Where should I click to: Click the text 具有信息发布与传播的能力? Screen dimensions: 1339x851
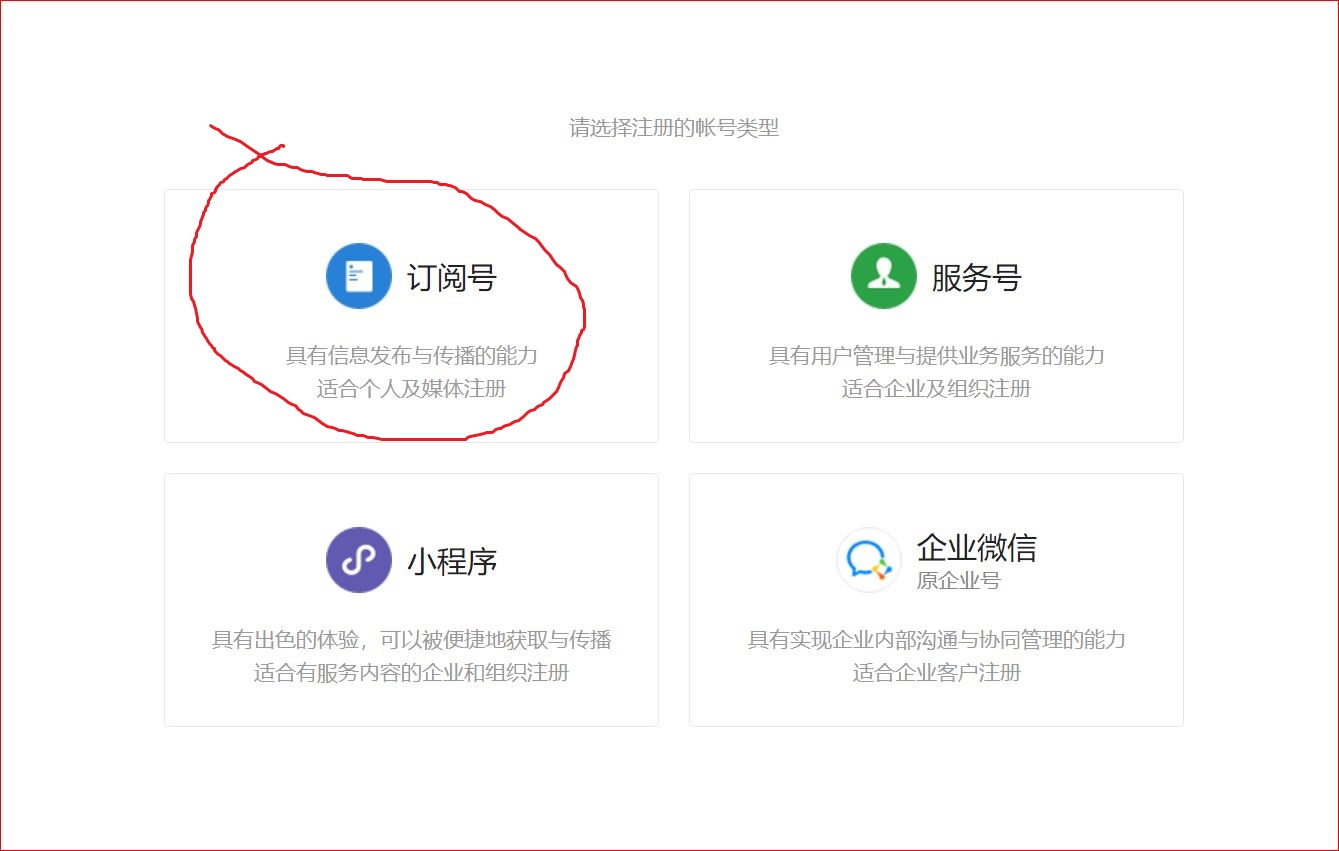tap(412, 356)
